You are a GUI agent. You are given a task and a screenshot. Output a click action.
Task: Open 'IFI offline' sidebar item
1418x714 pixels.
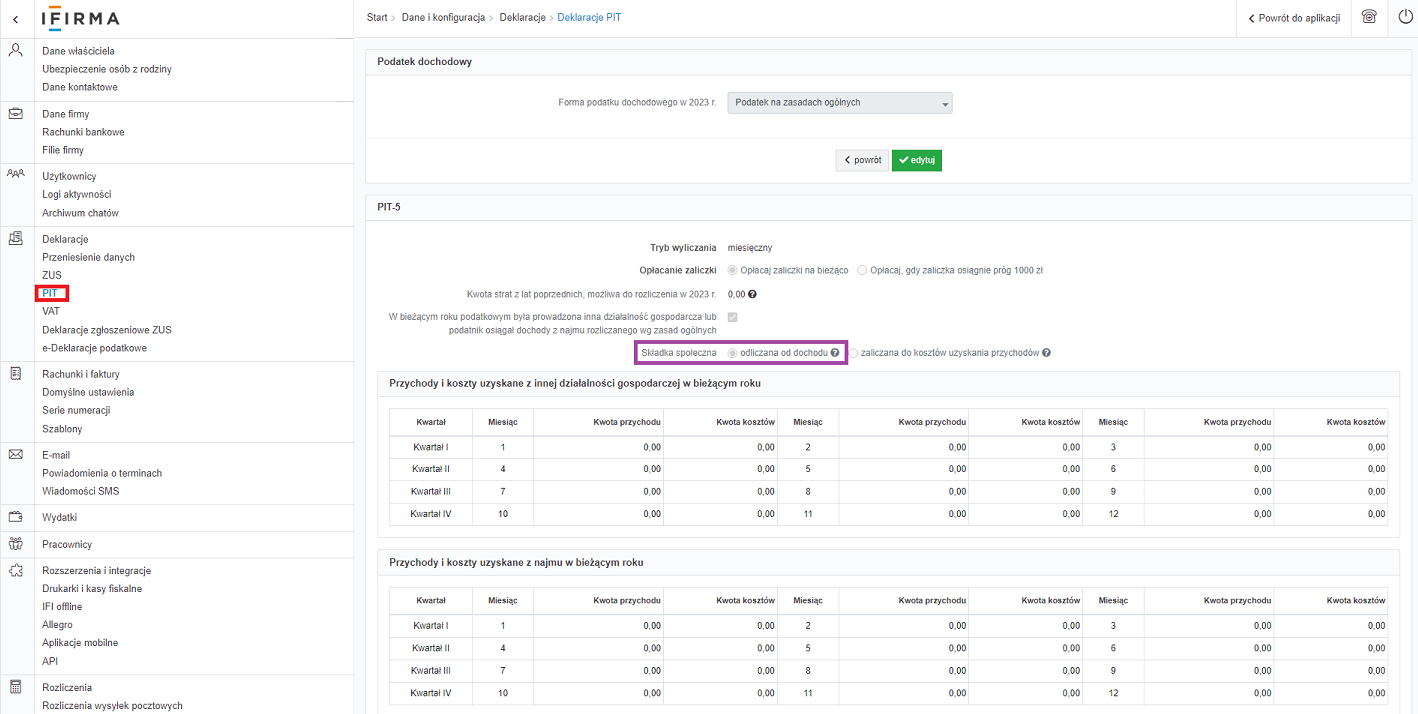click(62, 607)
